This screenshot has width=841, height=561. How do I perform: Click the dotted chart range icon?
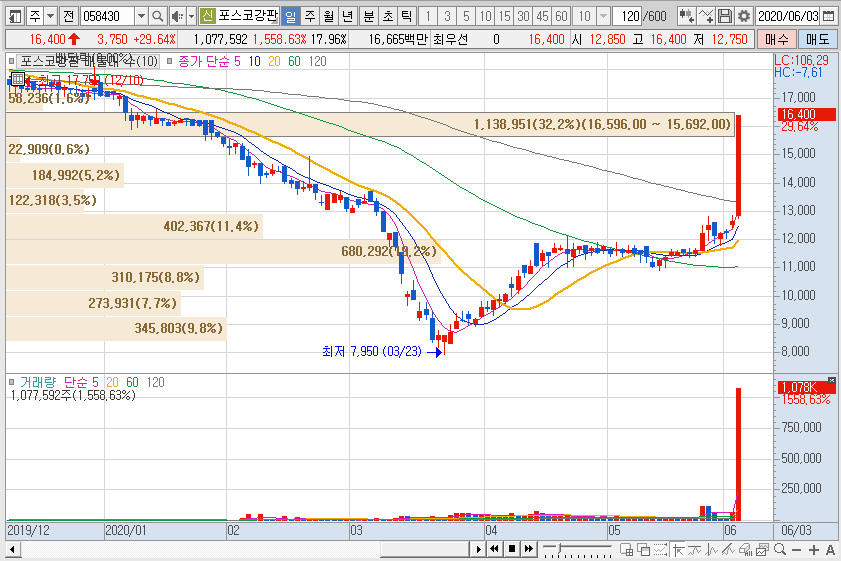click(x=660, y=549)
